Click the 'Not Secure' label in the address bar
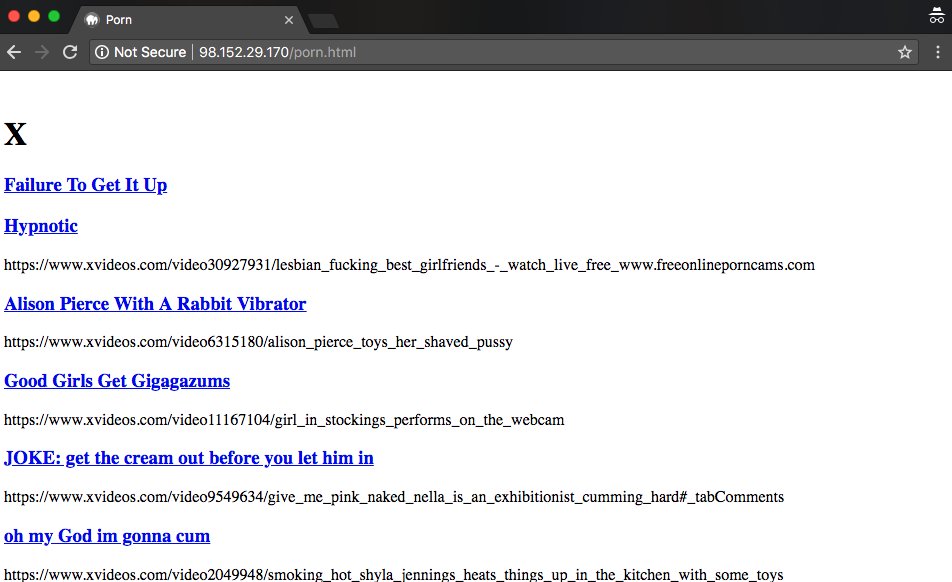 (150, 52)
